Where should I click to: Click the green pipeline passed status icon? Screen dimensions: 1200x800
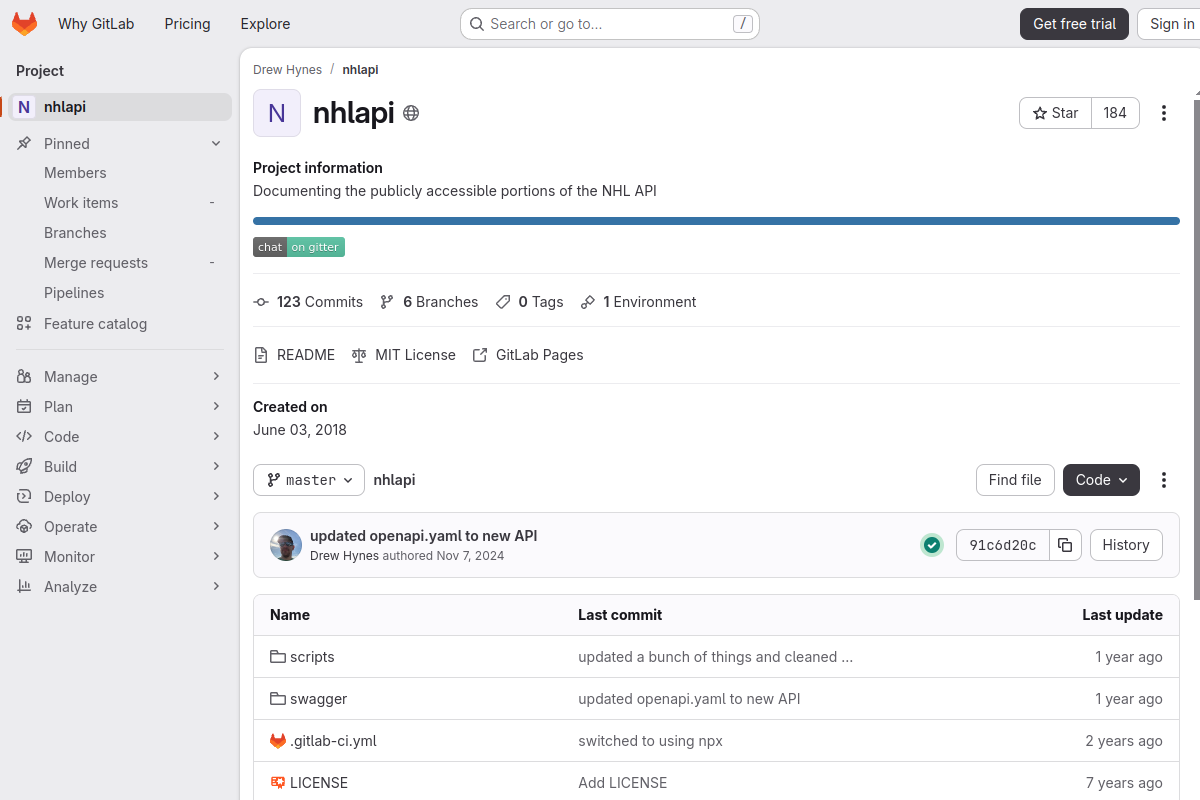click(x=932, y=545)
